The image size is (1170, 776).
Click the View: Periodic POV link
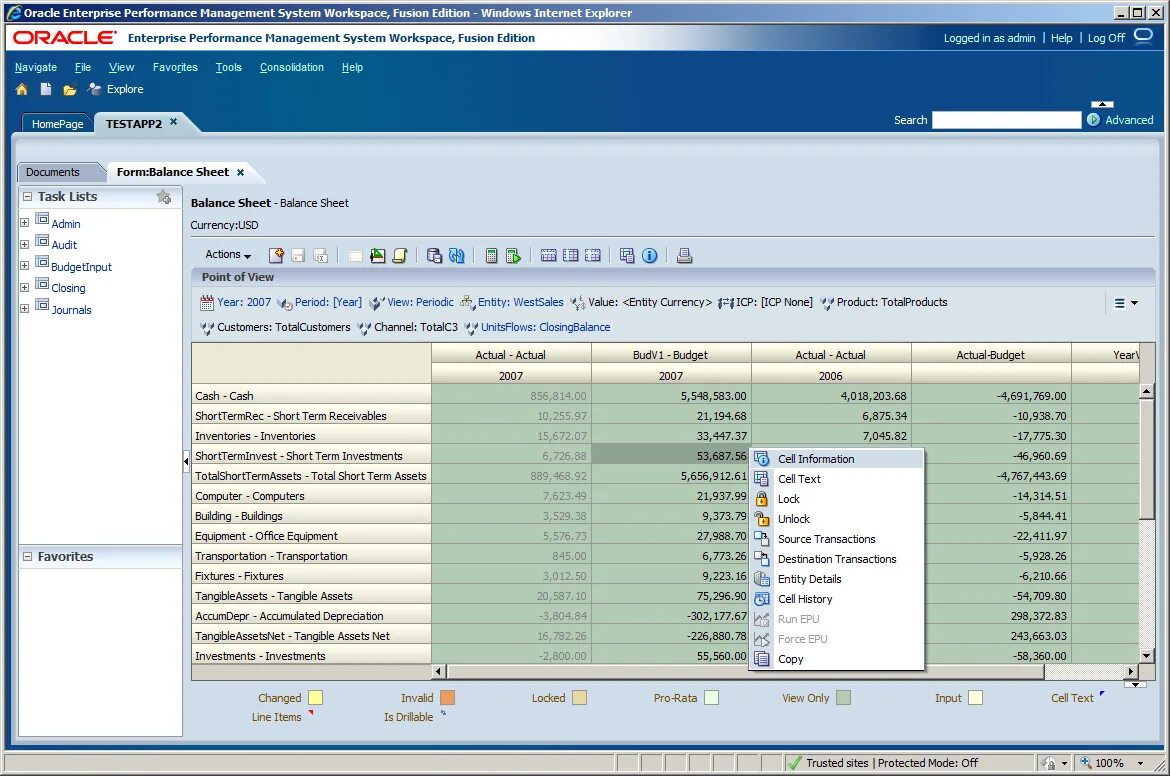420,302
